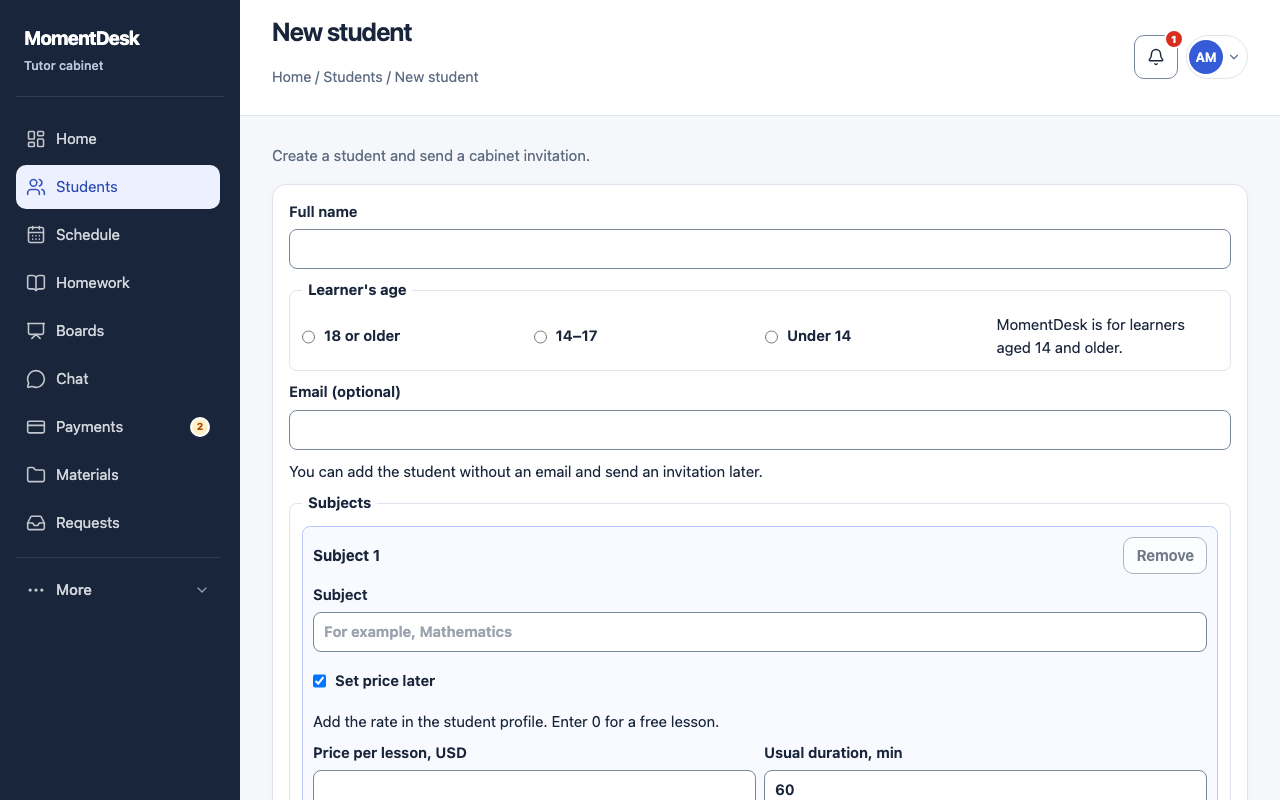Click the Chat bubble icon
Screen dimensions: 1280x800
(x=36, y=379)
